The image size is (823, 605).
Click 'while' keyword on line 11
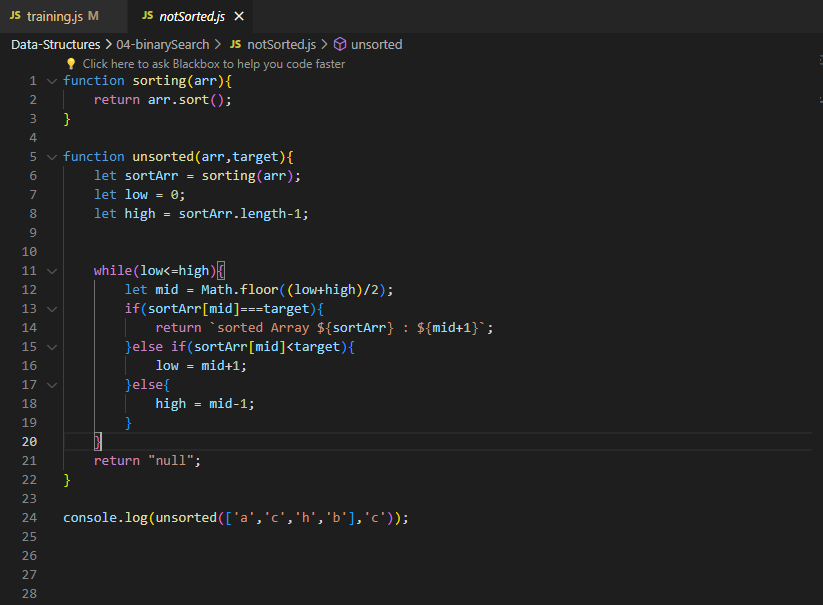(113, 271)
